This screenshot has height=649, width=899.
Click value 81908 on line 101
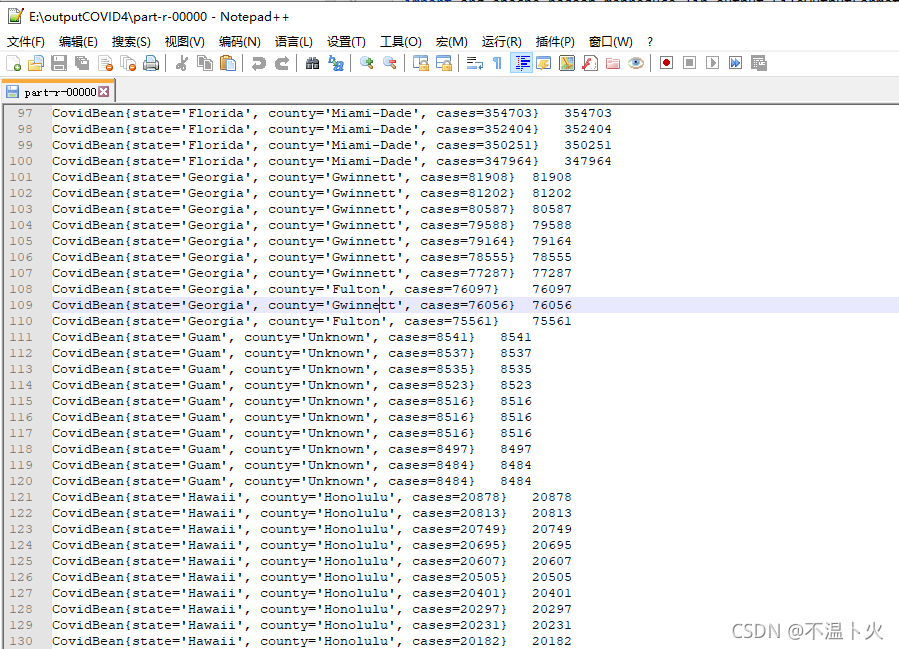pyautogui.click(x=552, y=177)
